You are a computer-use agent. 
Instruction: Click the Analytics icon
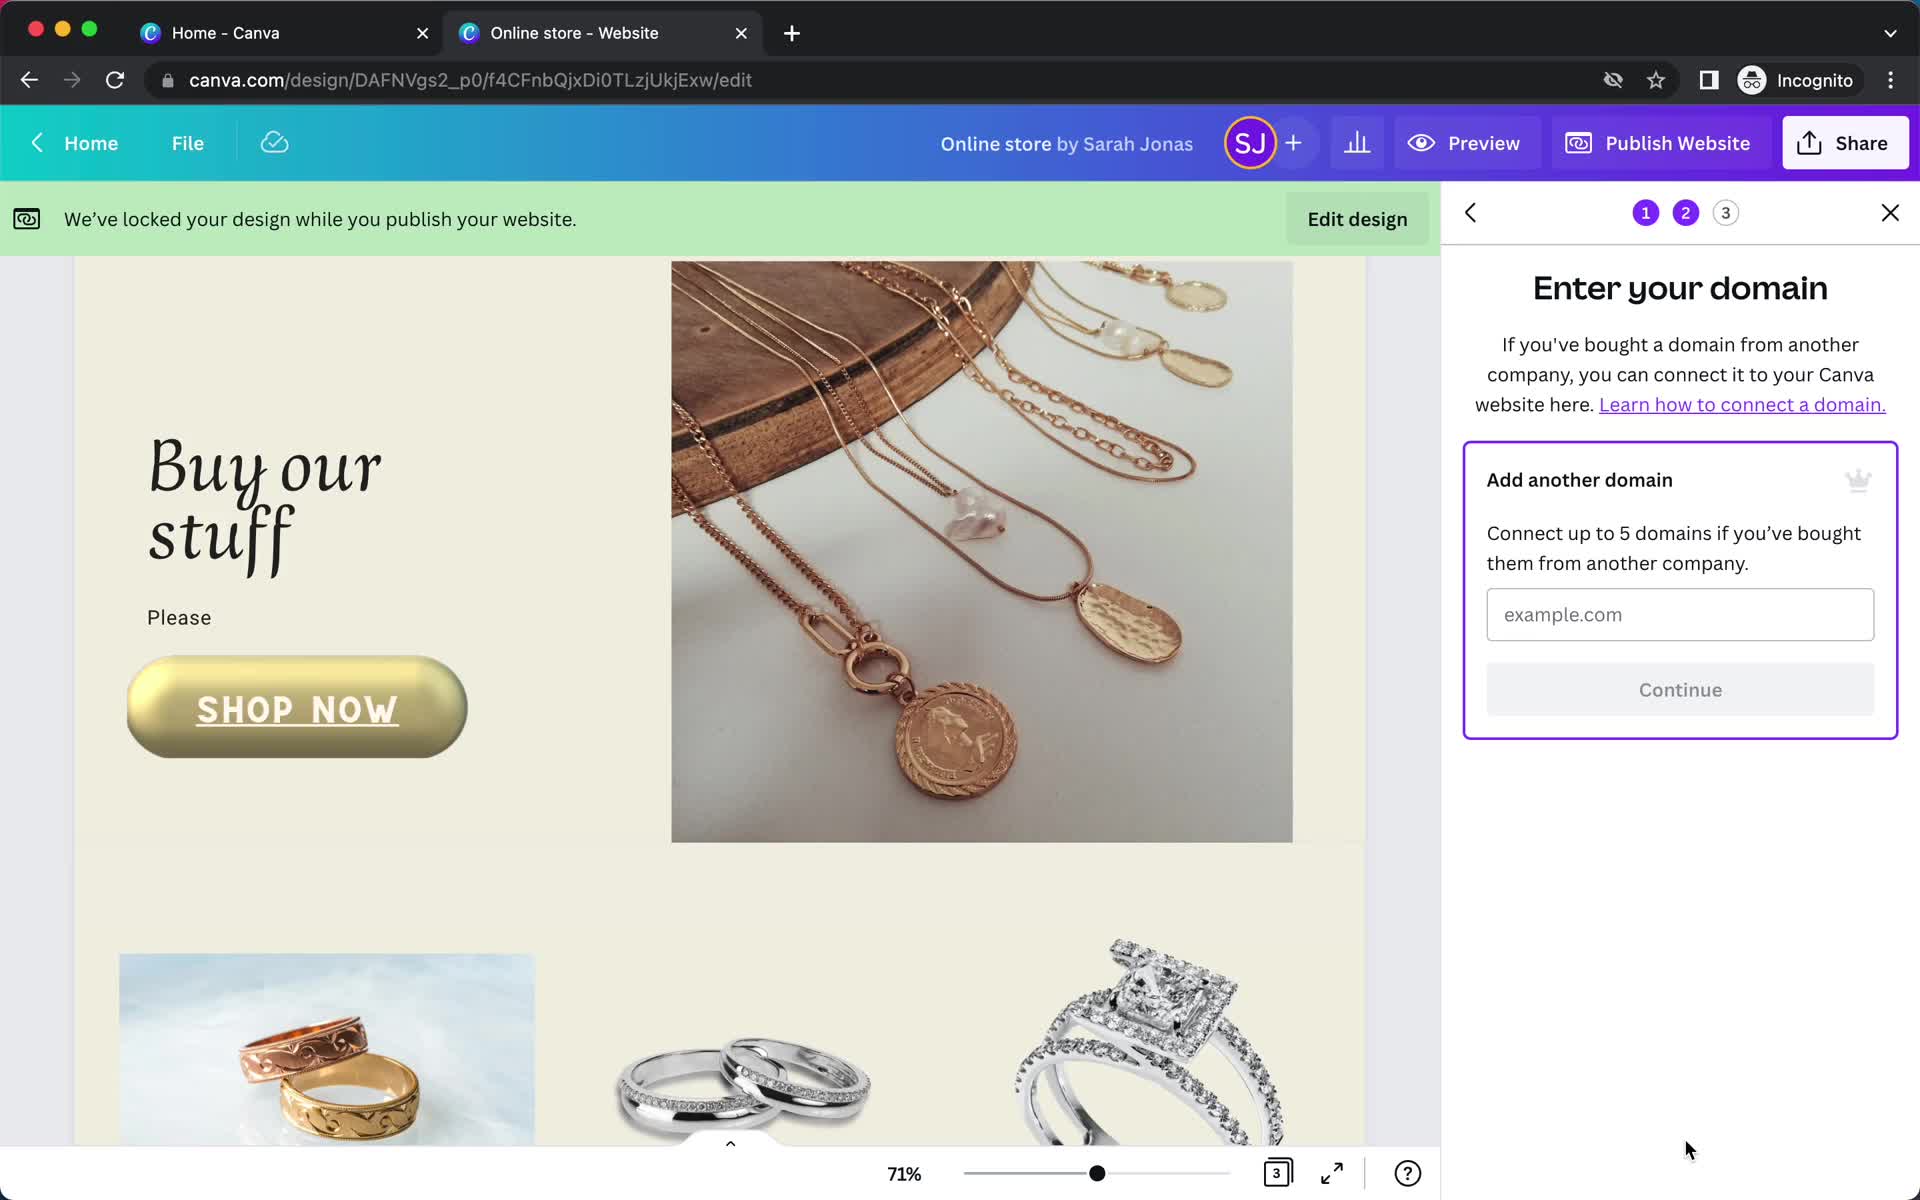coord(1356,142)
